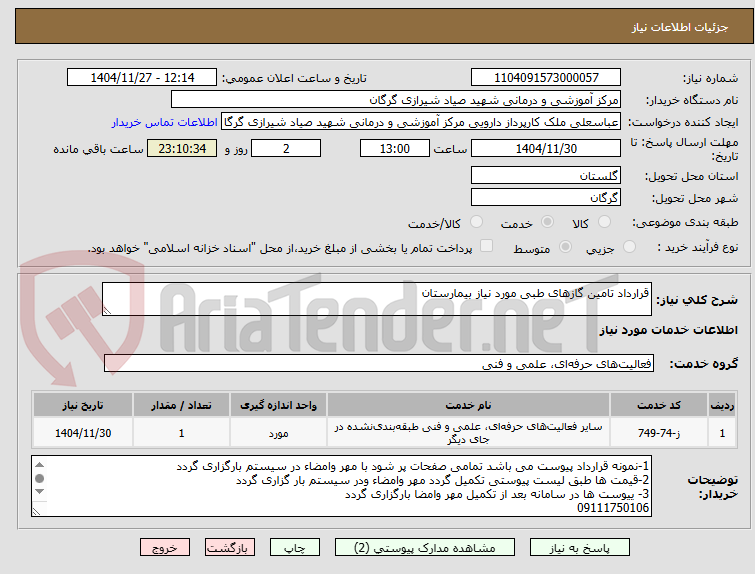The height and width of the screenshot is (574, 755).
Task: Select the متوسط purchase type radio
Action: tap(565, 247)
